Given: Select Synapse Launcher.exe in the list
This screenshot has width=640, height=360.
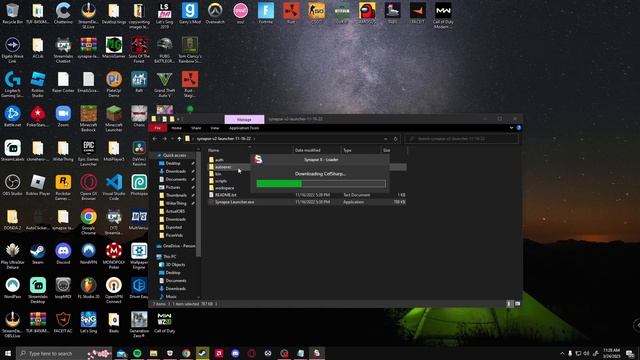Looking at the screenshot, I should (x=307, y=202).
